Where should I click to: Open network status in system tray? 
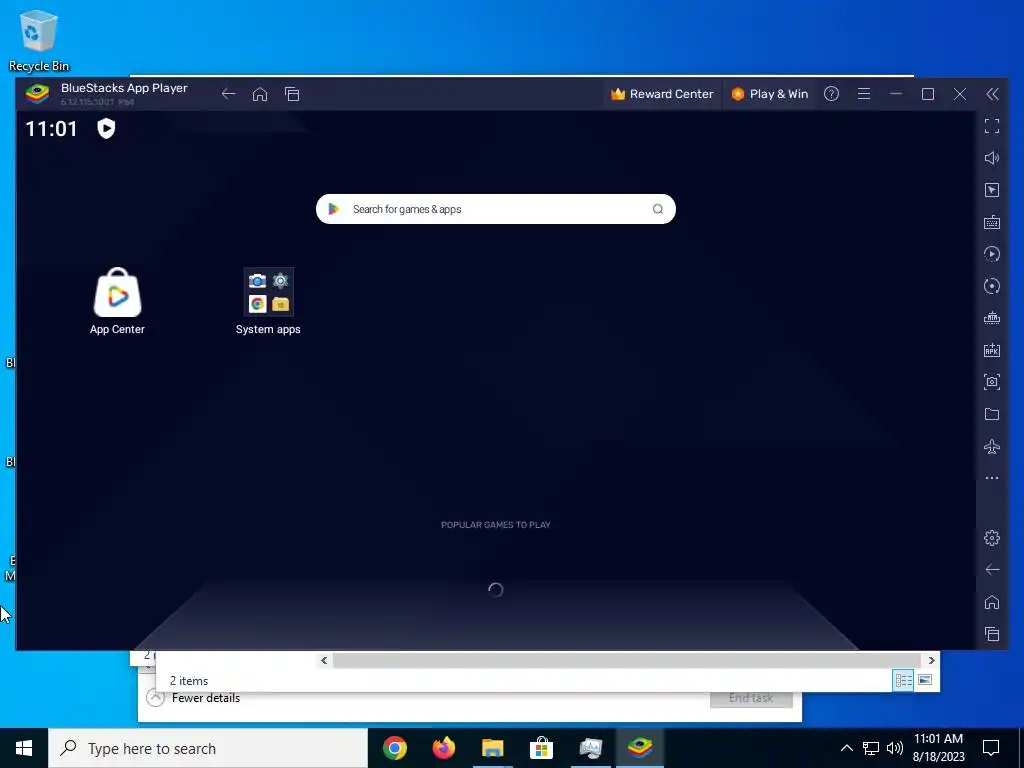tap(871, 748)
